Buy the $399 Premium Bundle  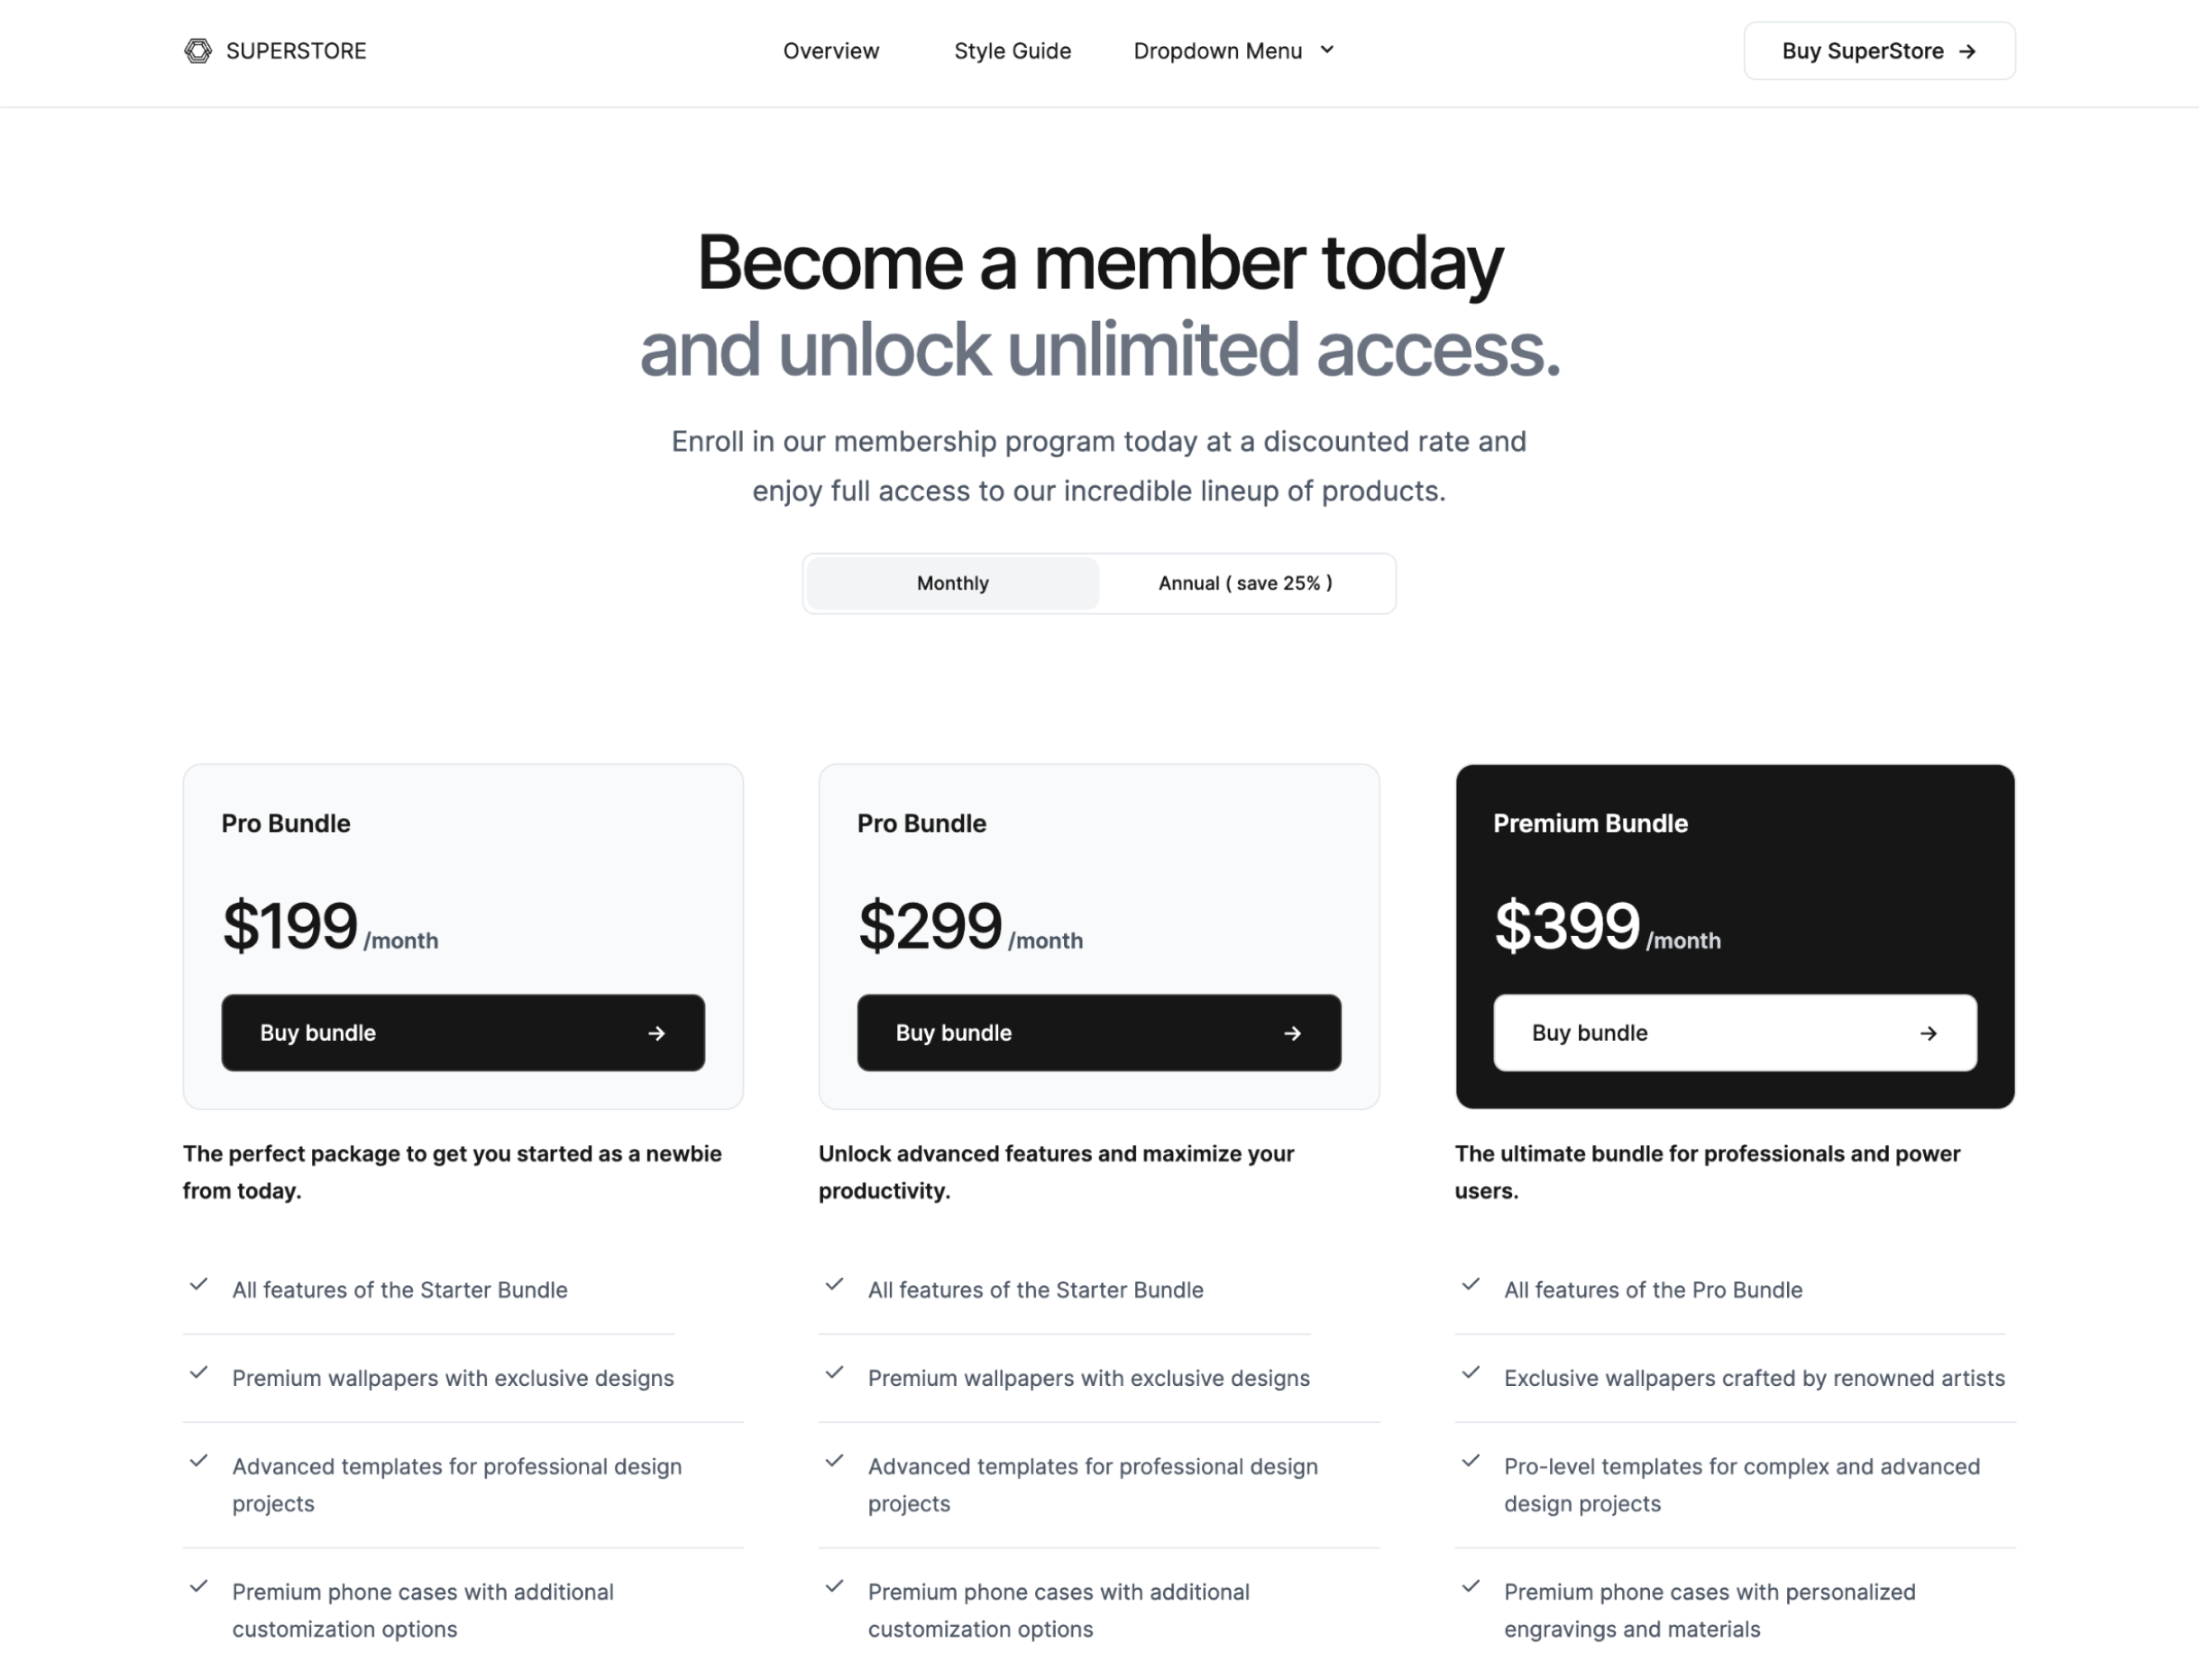tap(1735, 1033)
